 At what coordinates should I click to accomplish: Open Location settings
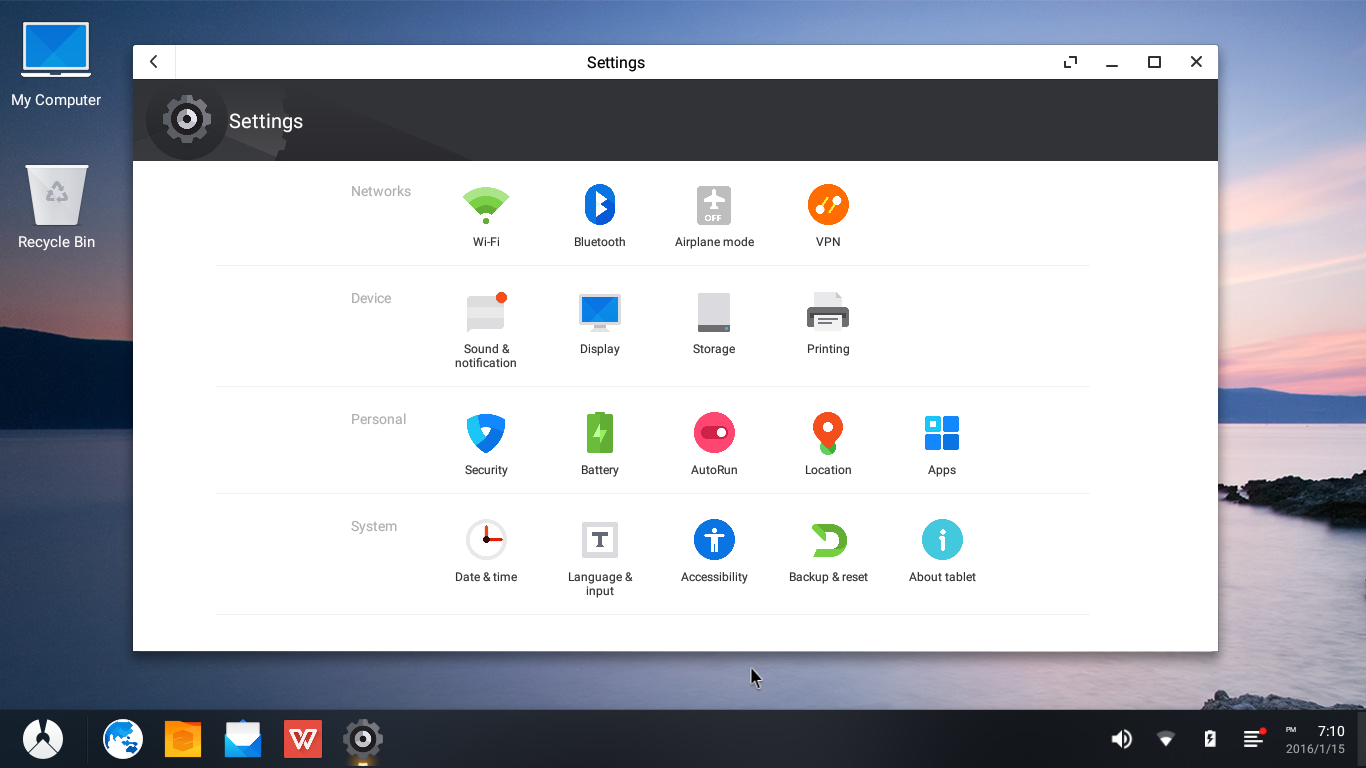[828, 440]
